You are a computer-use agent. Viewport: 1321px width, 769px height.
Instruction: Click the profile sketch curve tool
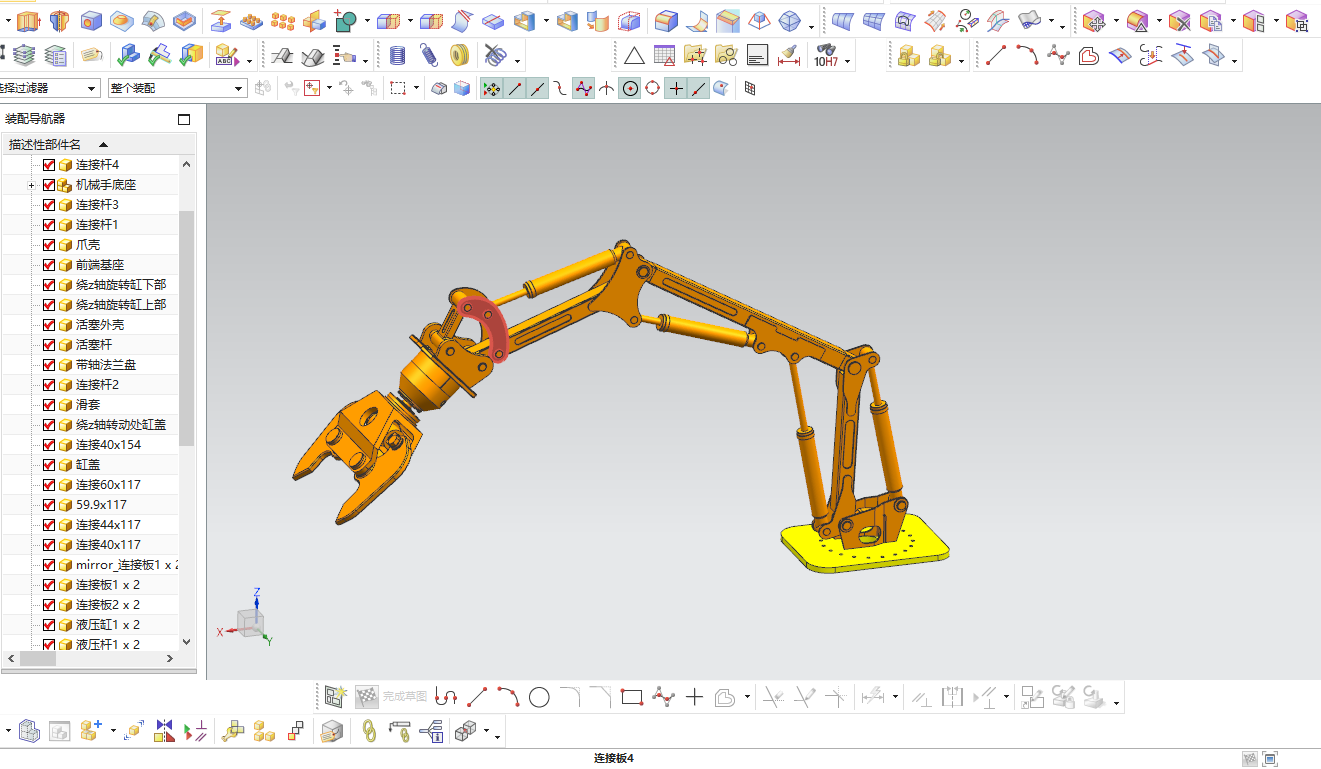click(x=446, y=697)
